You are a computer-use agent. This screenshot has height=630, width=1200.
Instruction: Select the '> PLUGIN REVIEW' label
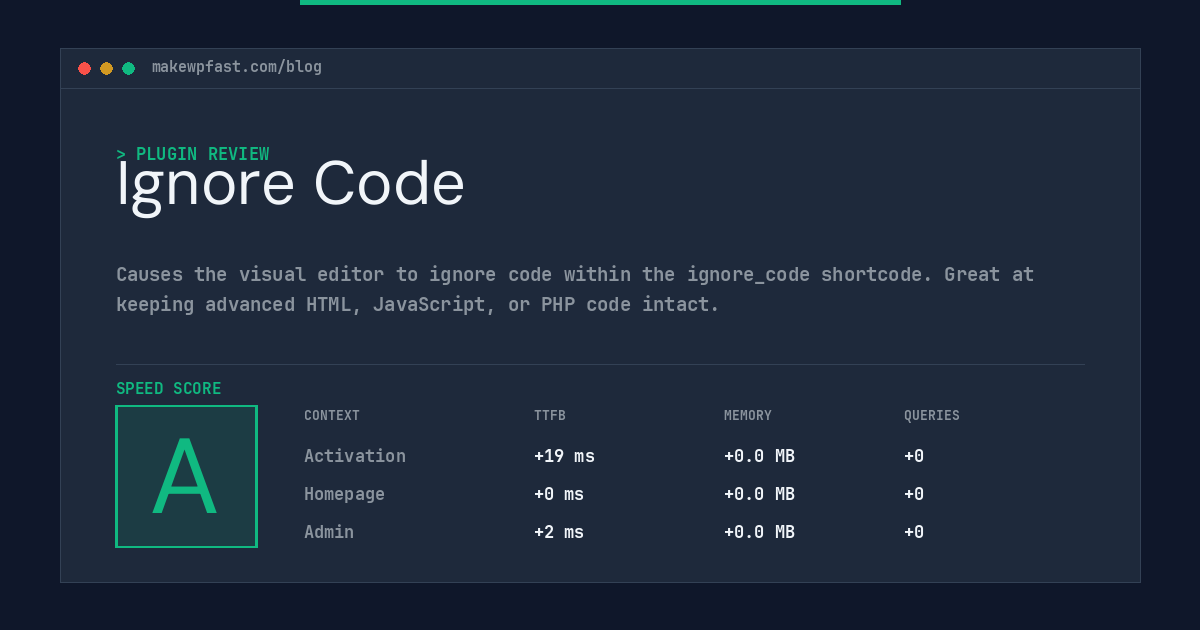pos(193,154)
